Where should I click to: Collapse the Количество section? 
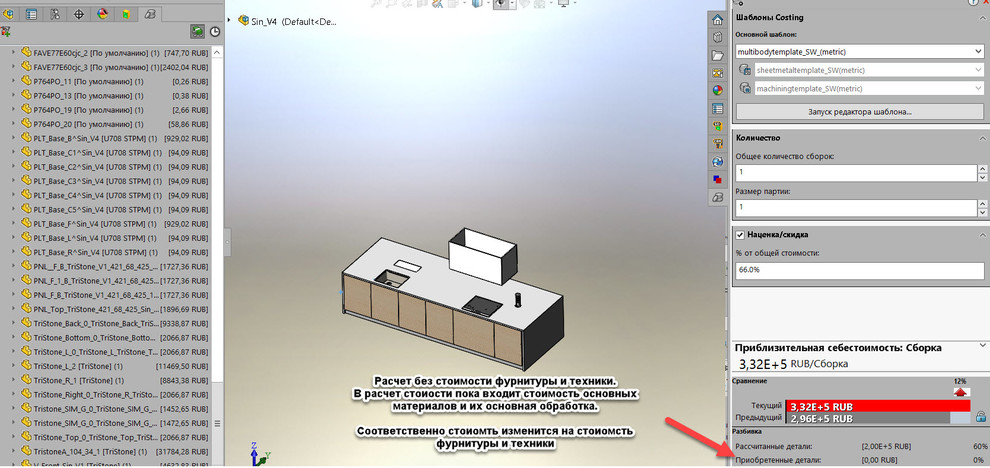(977, 138)
